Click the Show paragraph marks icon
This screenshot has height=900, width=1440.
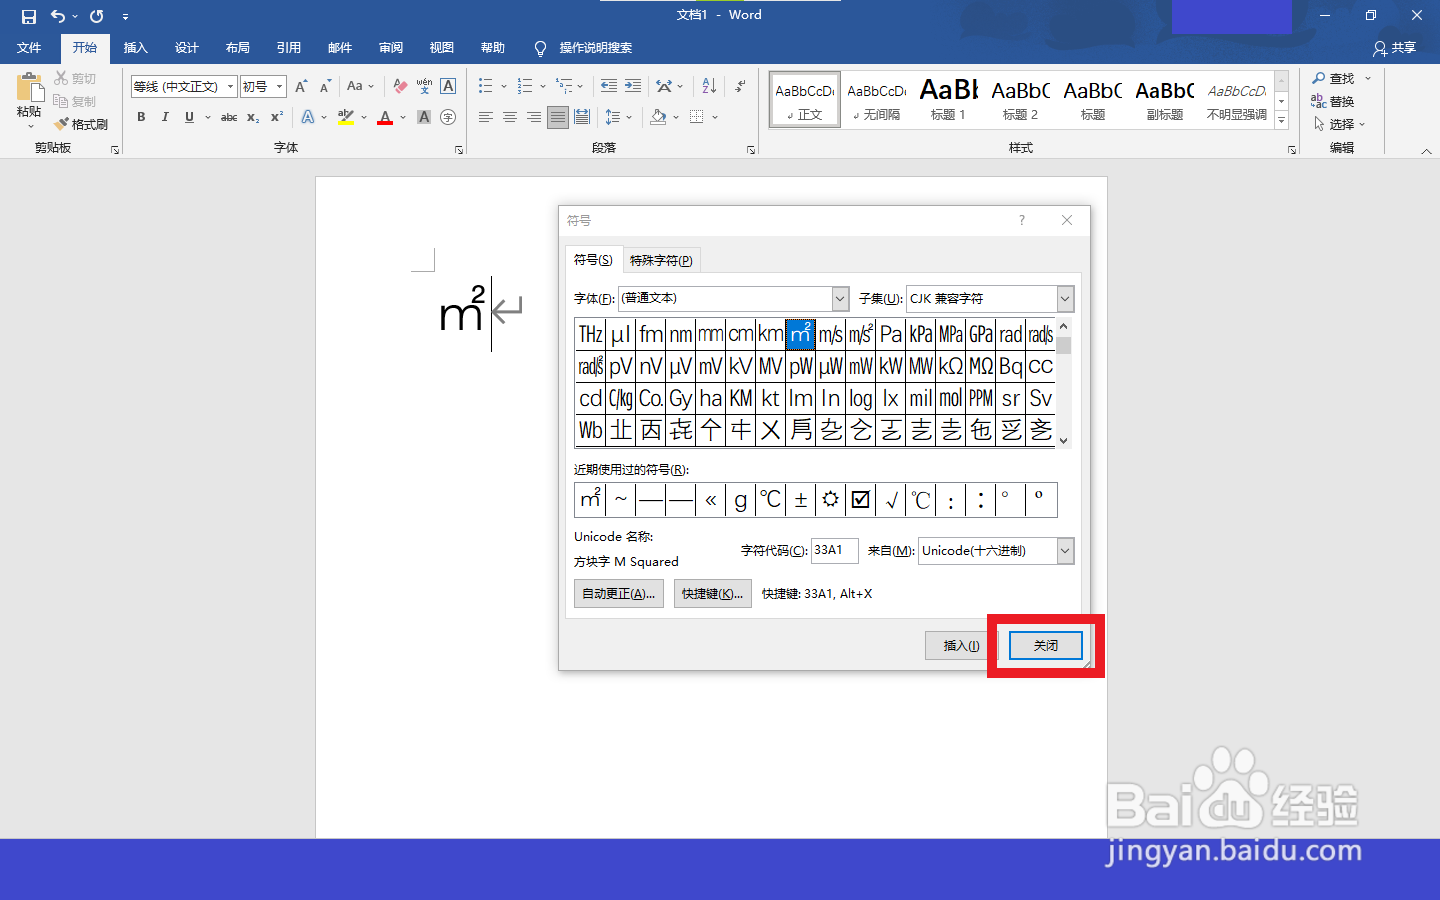pyautogui.click(x=740, y=86)
